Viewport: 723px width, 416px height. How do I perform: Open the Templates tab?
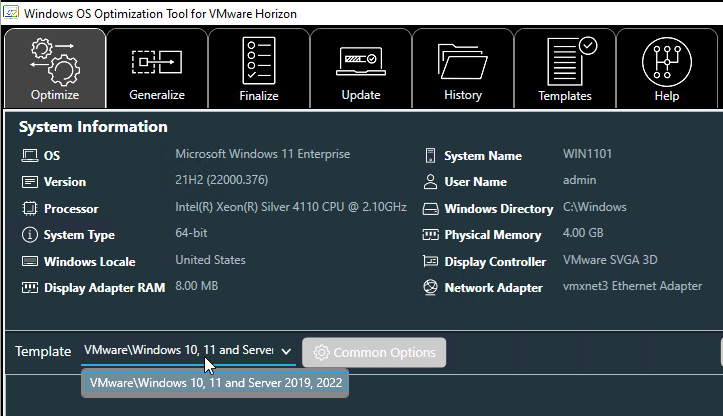pos(565,68)
